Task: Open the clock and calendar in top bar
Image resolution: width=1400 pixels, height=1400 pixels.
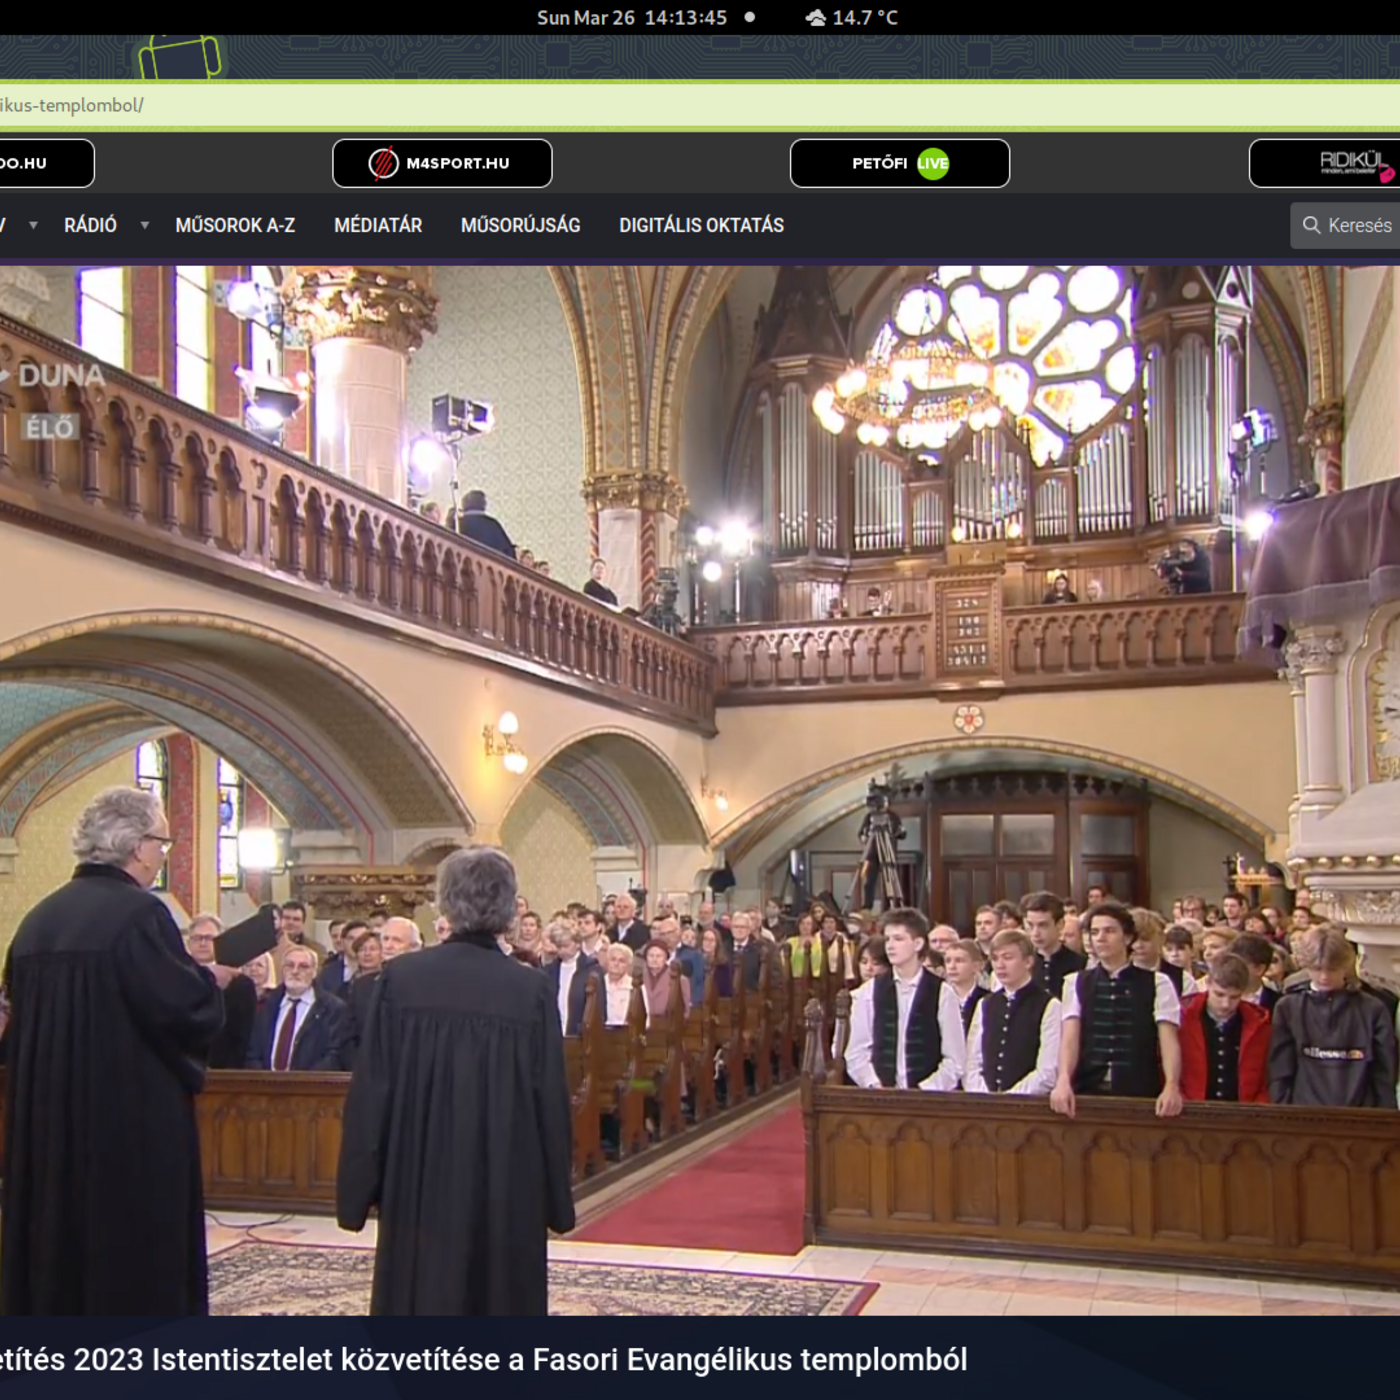Action: click(632, 17)
